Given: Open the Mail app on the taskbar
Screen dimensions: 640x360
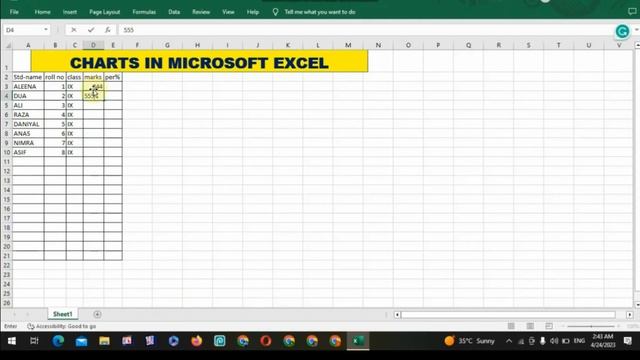Looking at the screenshot, I should point(81,341).
